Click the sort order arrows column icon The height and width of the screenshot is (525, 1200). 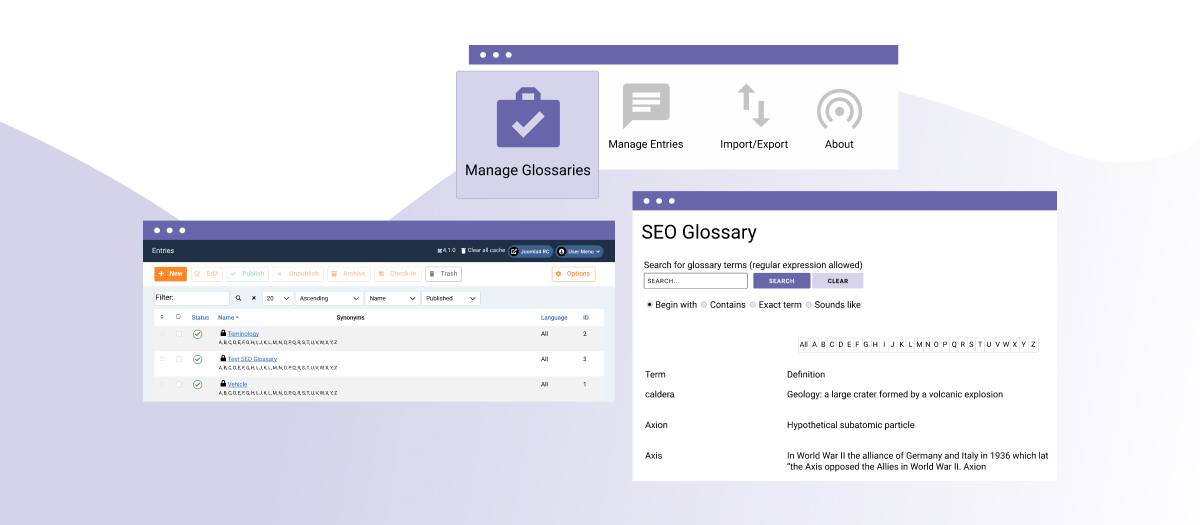(x=162, y=317)
